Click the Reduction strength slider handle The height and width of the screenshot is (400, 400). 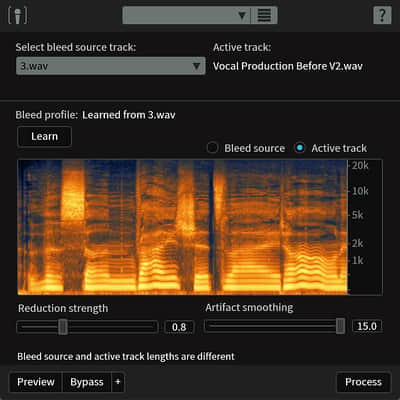click(x=63, y=327)
